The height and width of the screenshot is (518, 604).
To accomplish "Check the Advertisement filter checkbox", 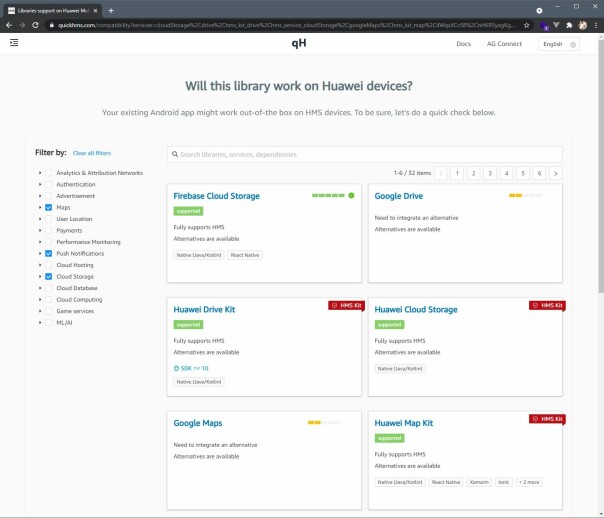I will point(49,196).
